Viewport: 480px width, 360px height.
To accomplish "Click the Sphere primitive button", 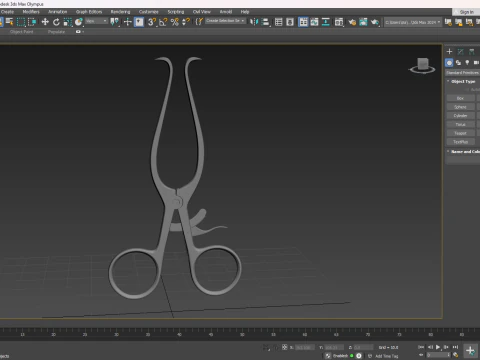I will [460, 107].
